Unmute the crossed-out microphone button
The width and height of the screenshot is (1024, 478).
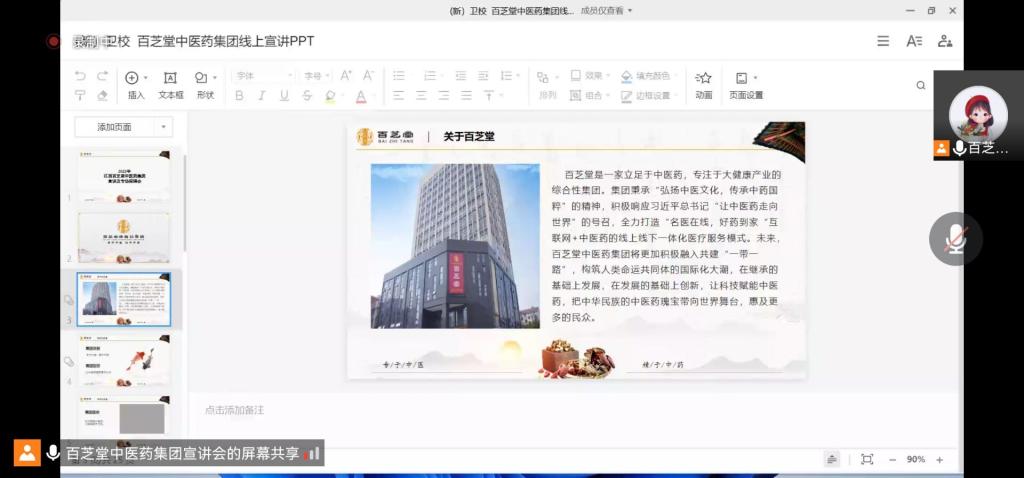(956, 238)
